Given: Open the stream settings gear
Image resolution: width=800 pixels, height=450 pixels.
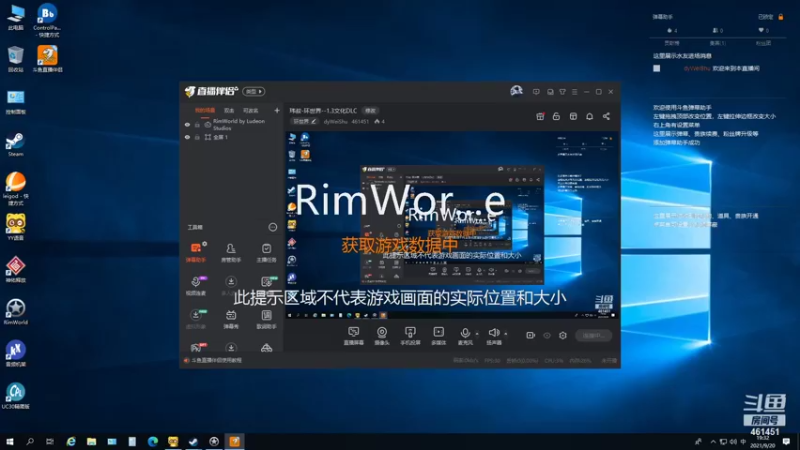Looking at the screenshot, I should [x=563, y=335].
